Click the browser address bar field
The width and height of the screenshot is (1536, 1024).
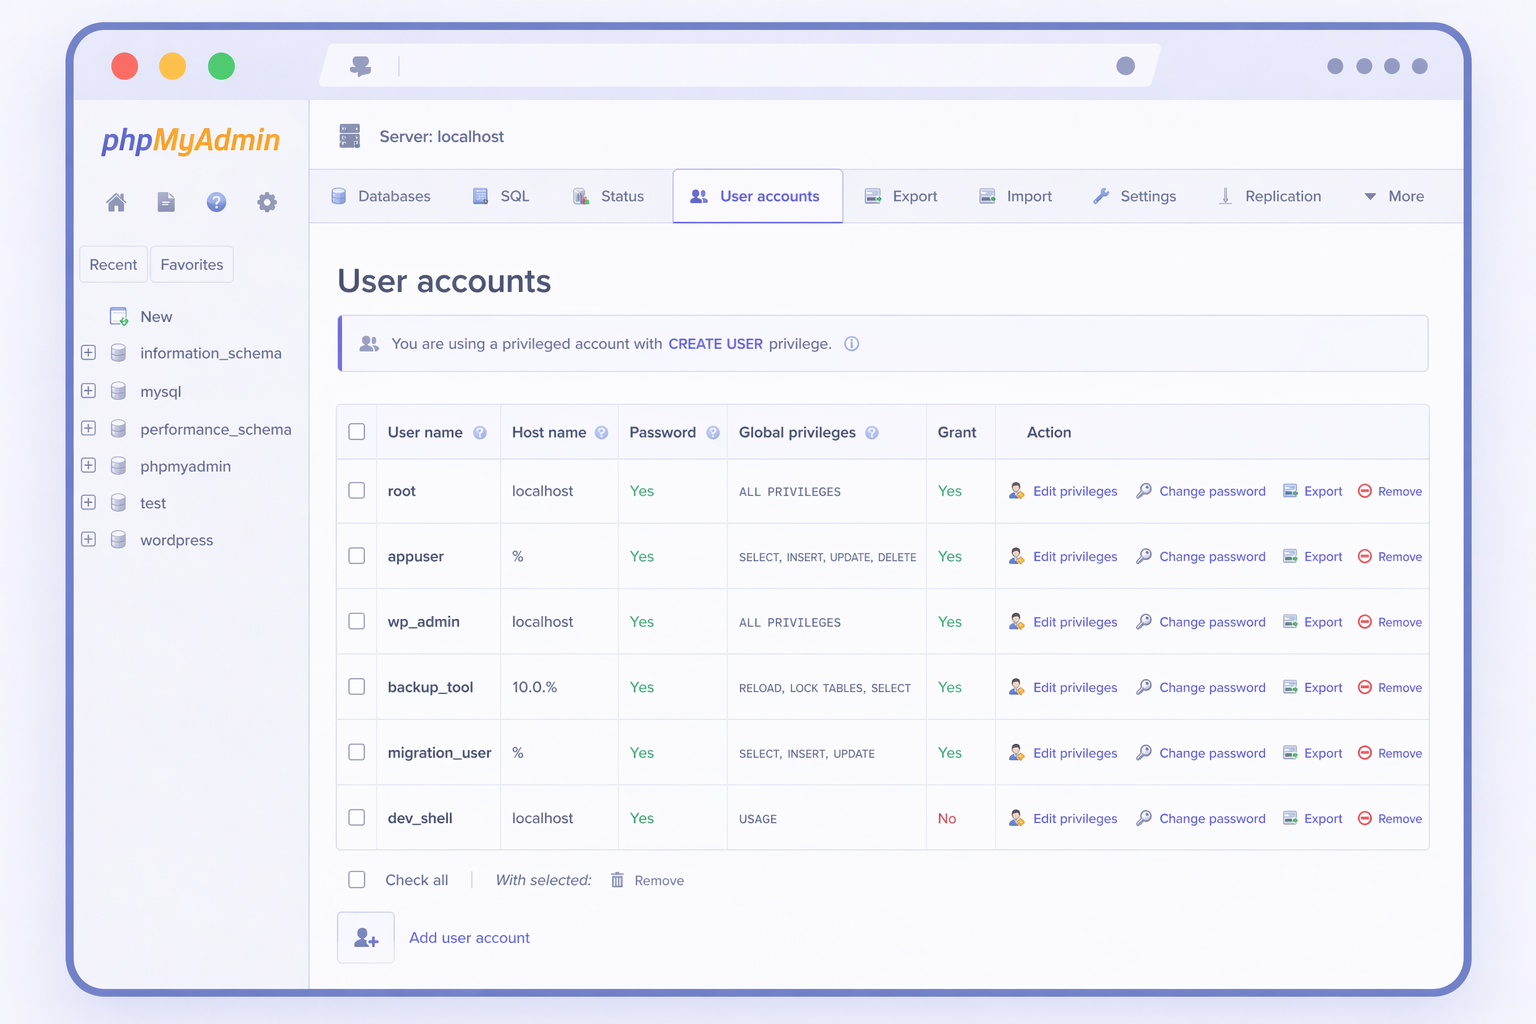pyautogui.click(x=750, y=66)
